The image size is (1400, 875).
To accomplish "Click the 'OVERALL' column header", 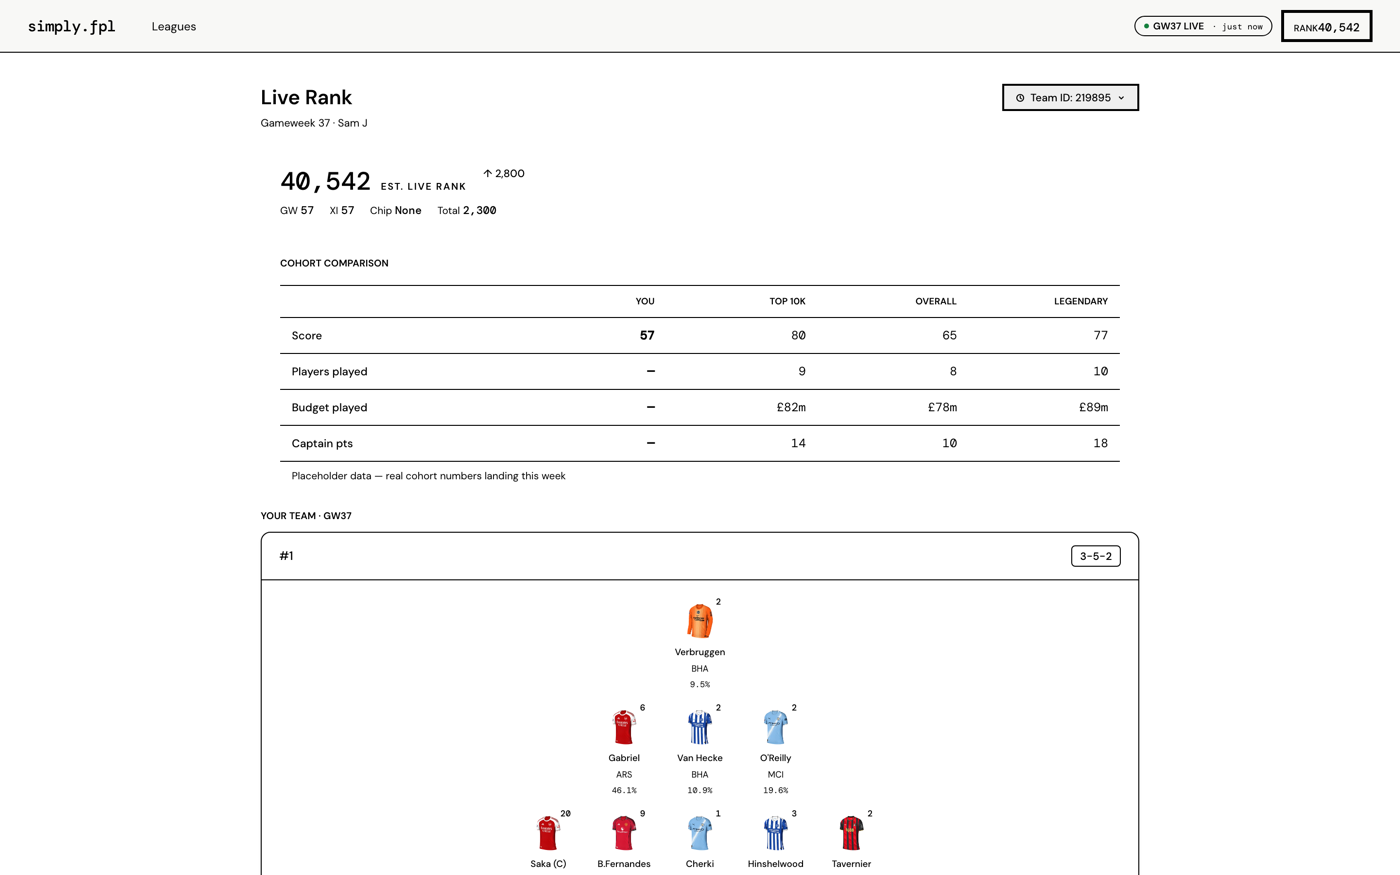I will [x=936, y=301].
